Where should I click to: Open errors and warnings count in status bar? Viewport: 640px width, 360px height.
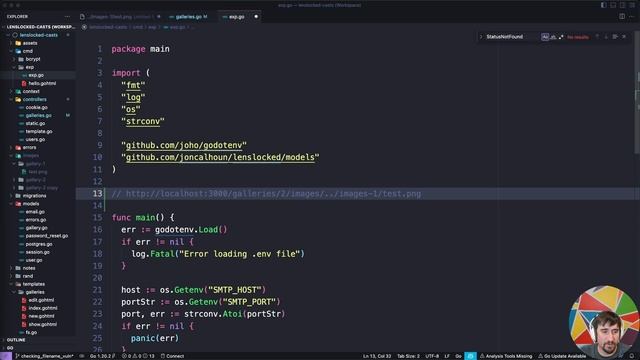pyautogui.click(x=138, y=356)
